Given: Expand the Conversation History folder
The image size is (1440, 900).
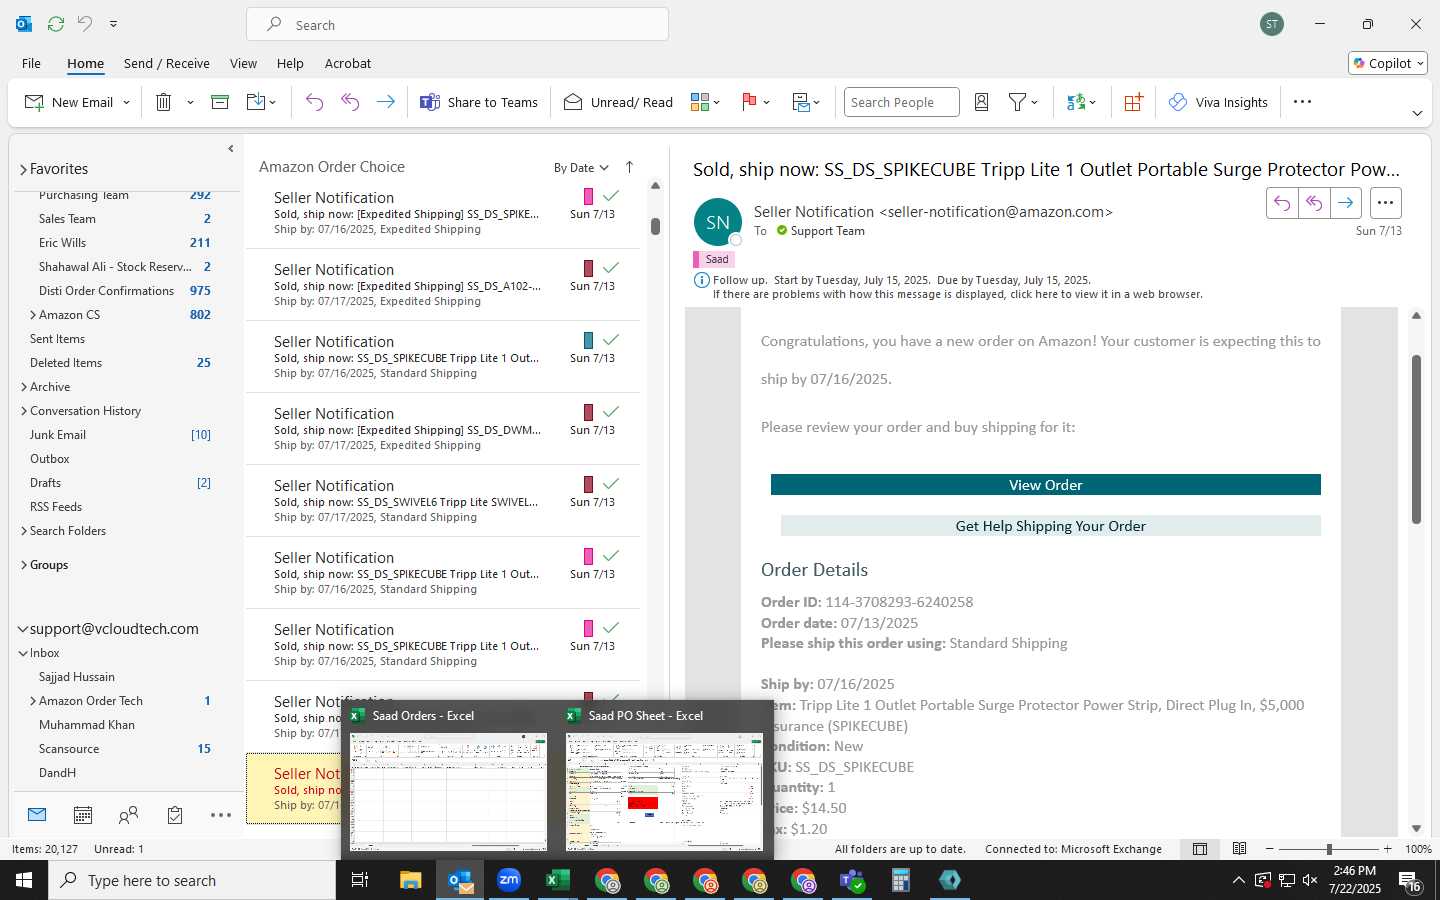Looking at the screenshot, I should coord(24,411).
